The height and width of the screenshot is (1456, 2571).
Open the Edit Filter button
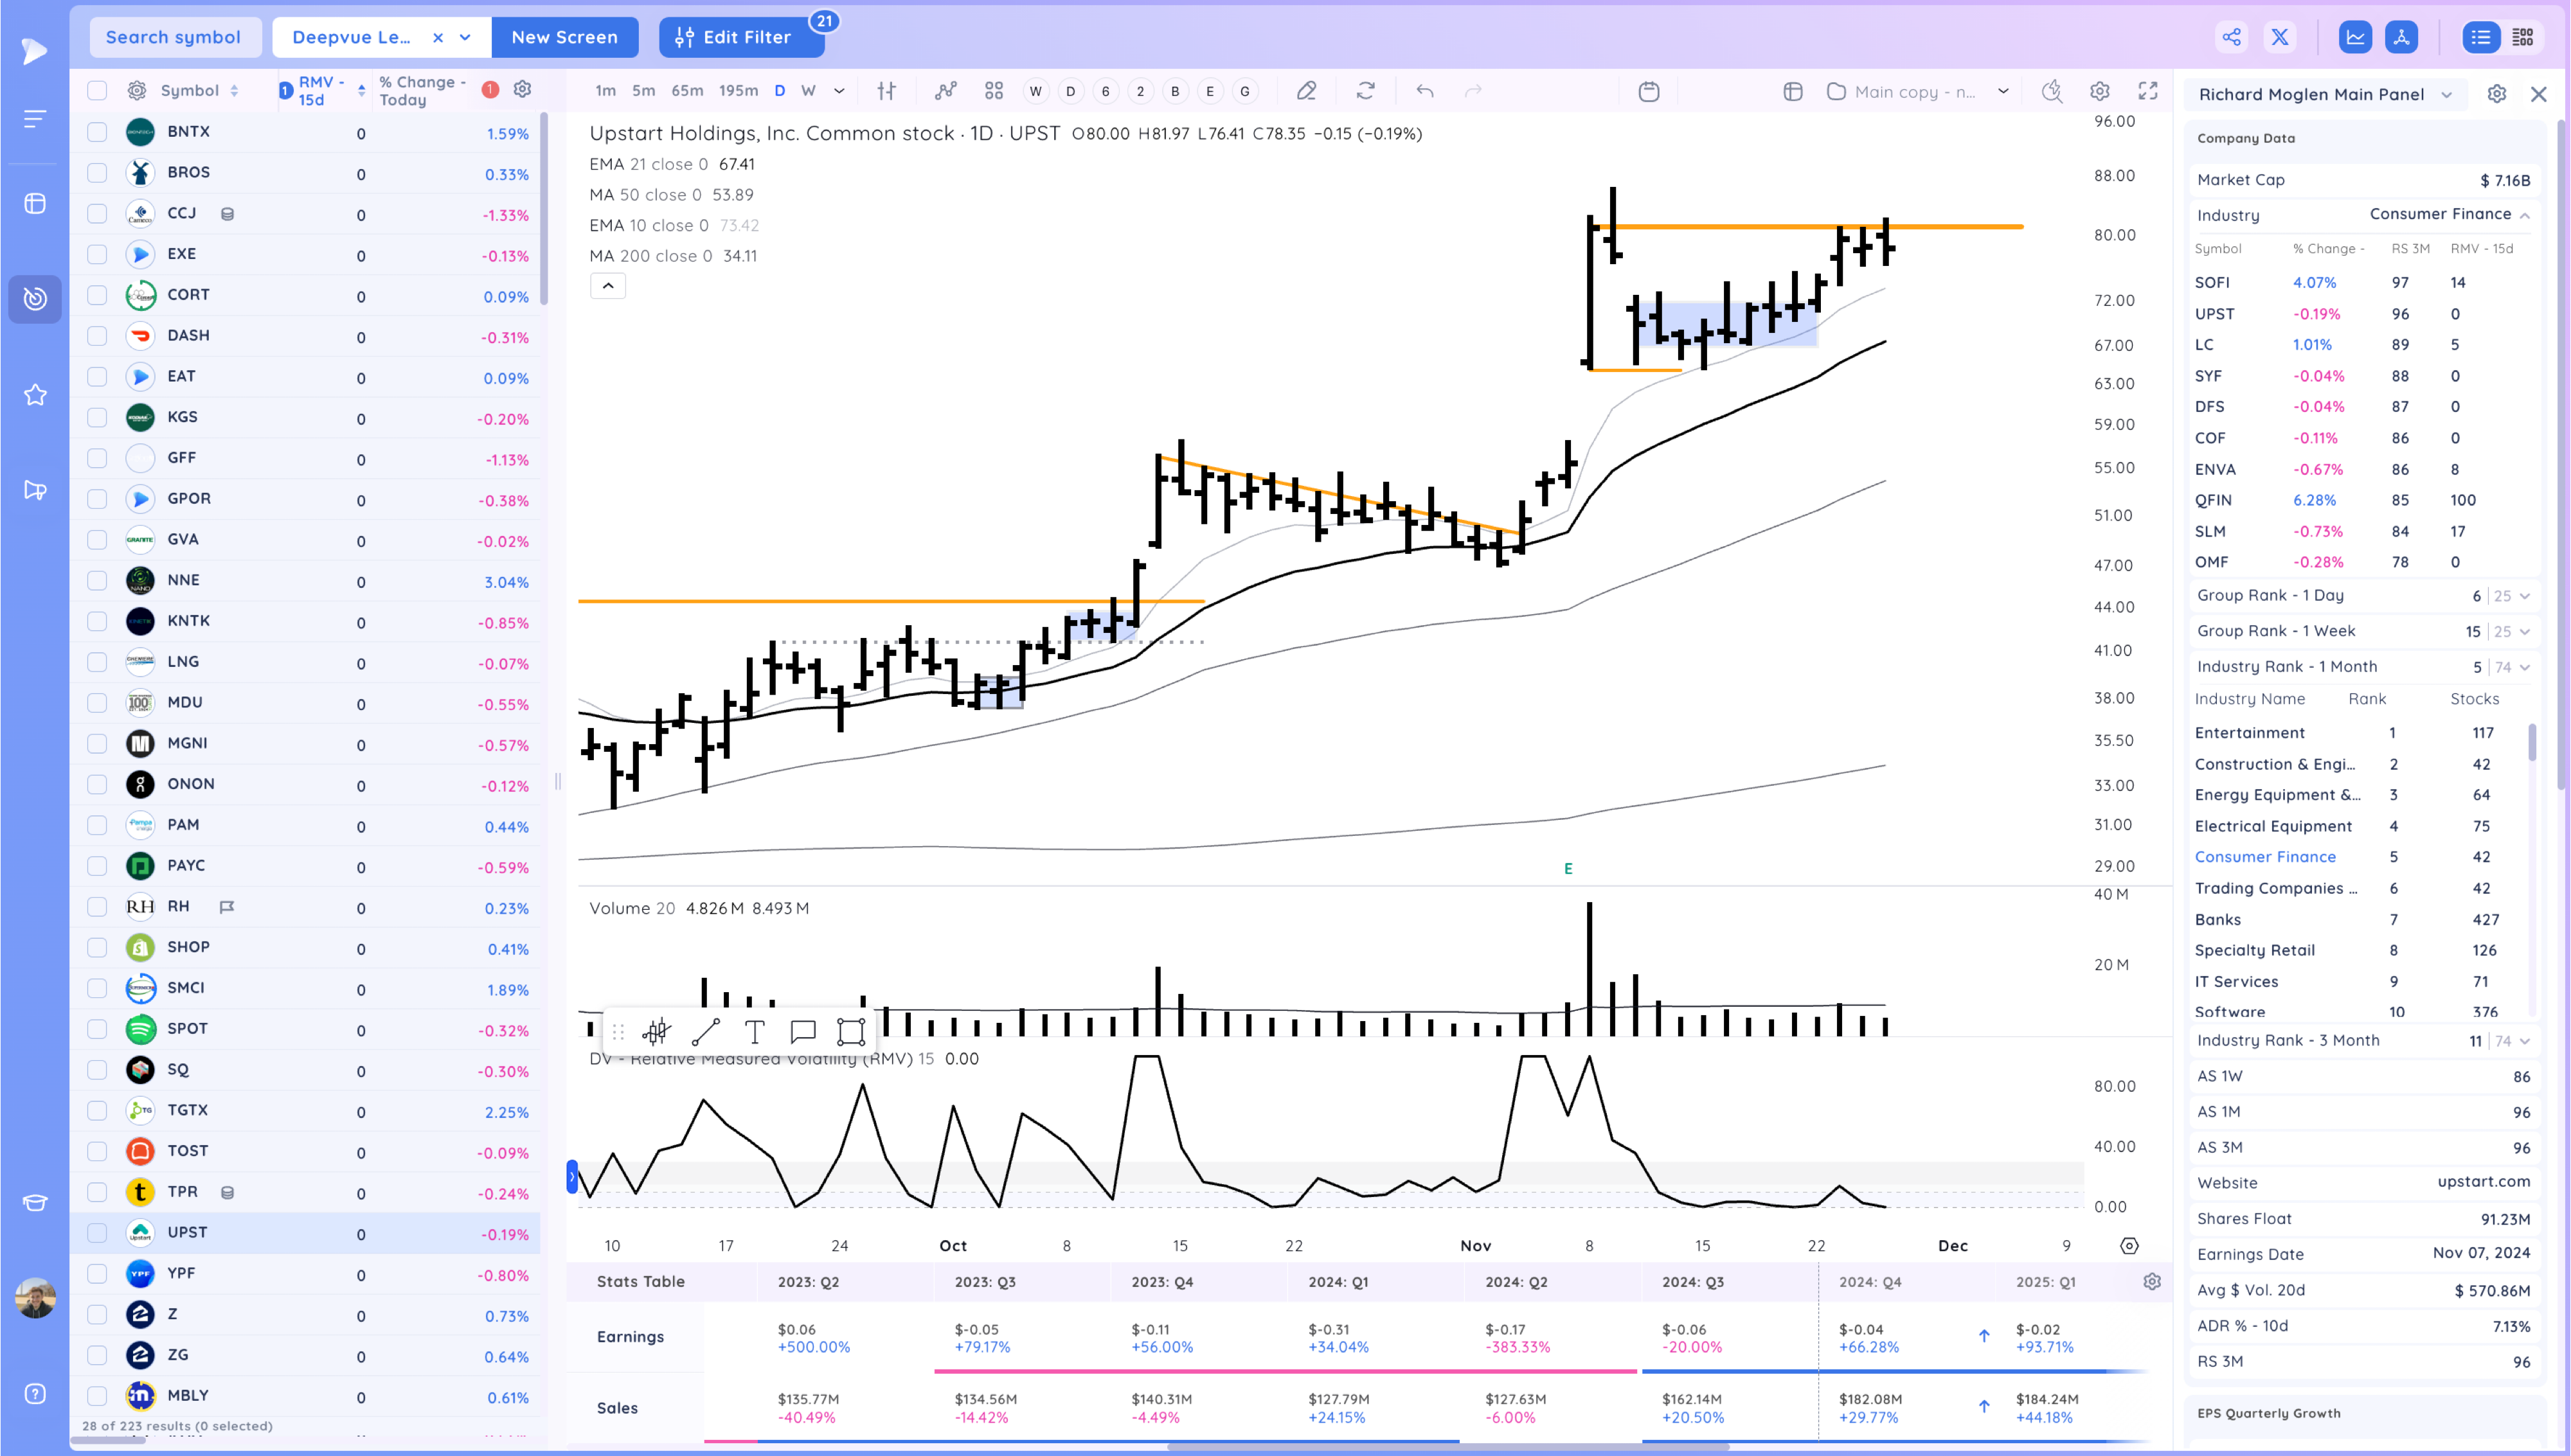click(x=741, y=38)
